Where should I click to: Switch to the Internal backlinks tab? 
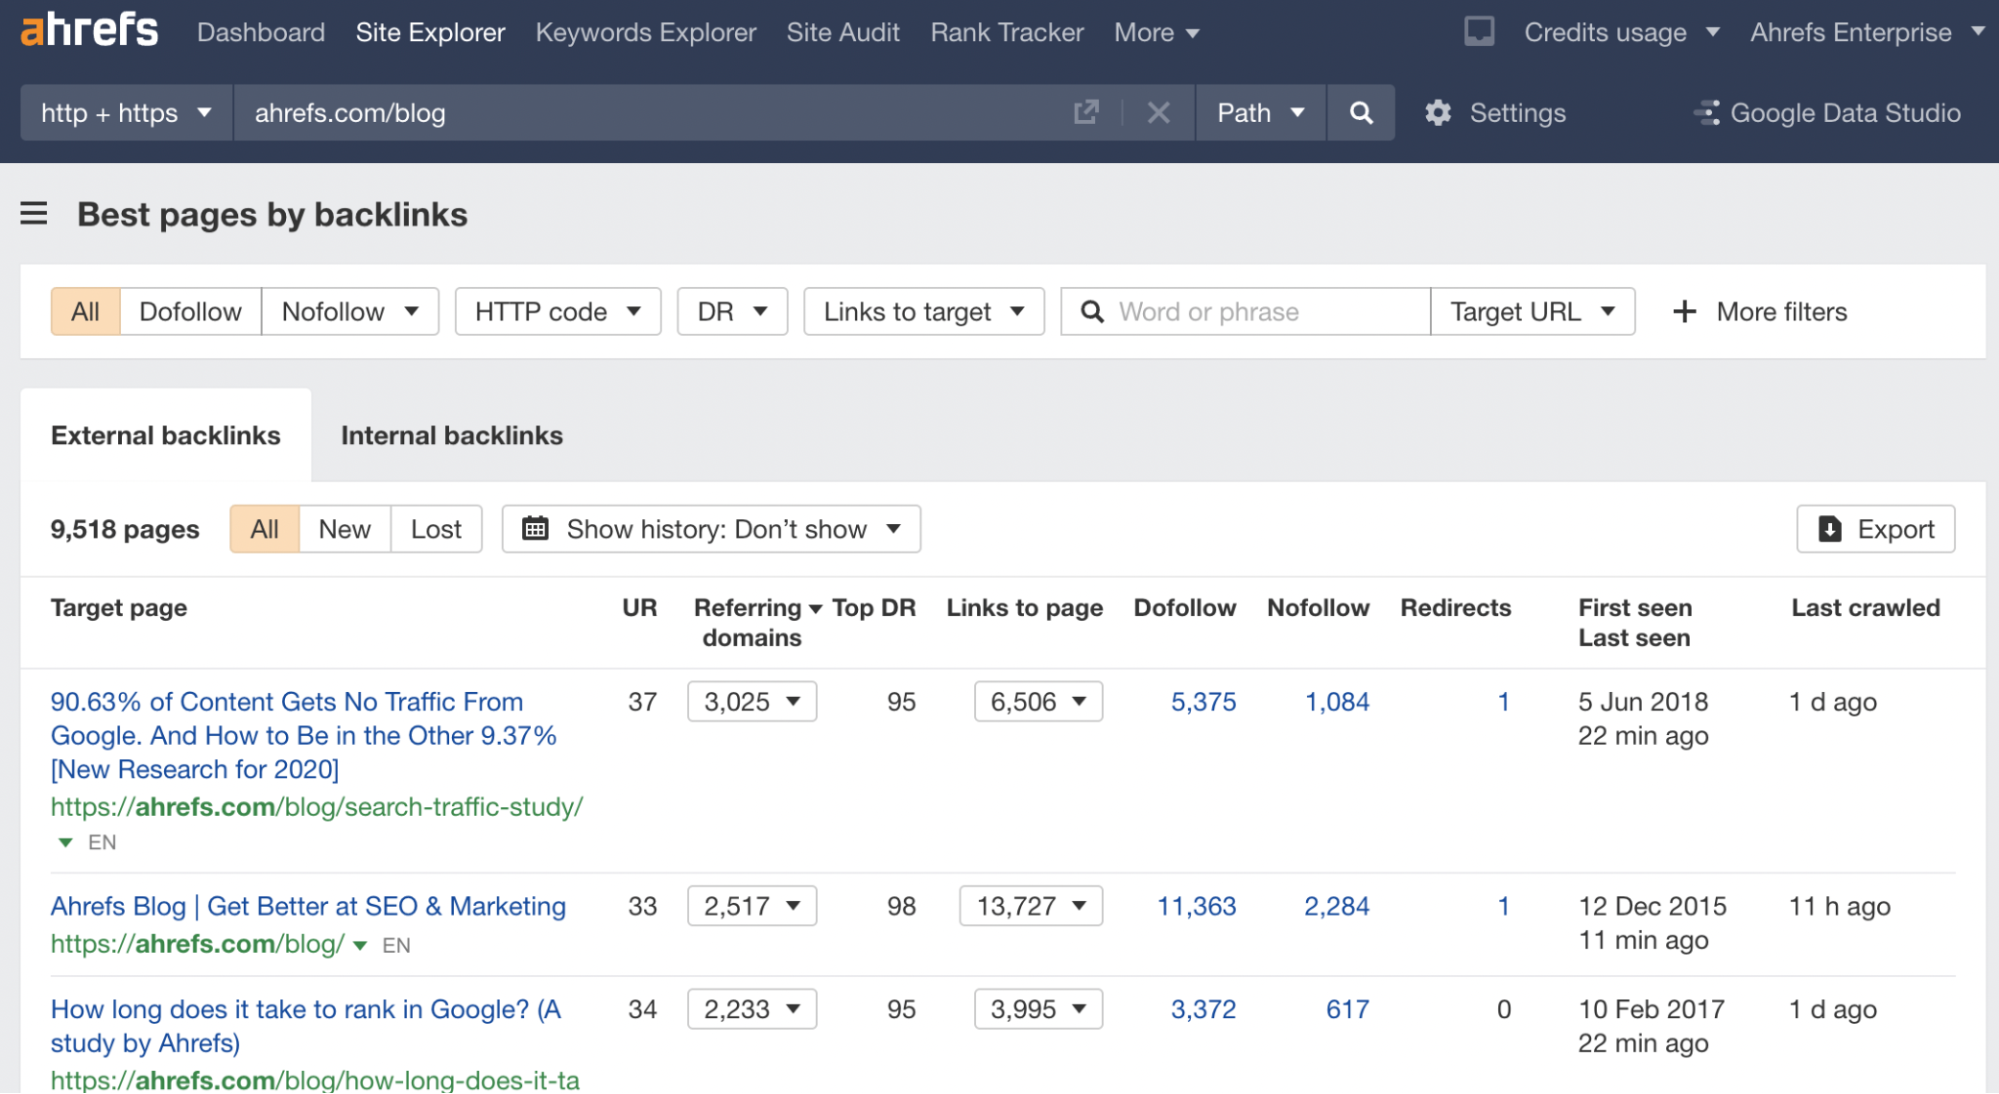[x=452, y=435]
